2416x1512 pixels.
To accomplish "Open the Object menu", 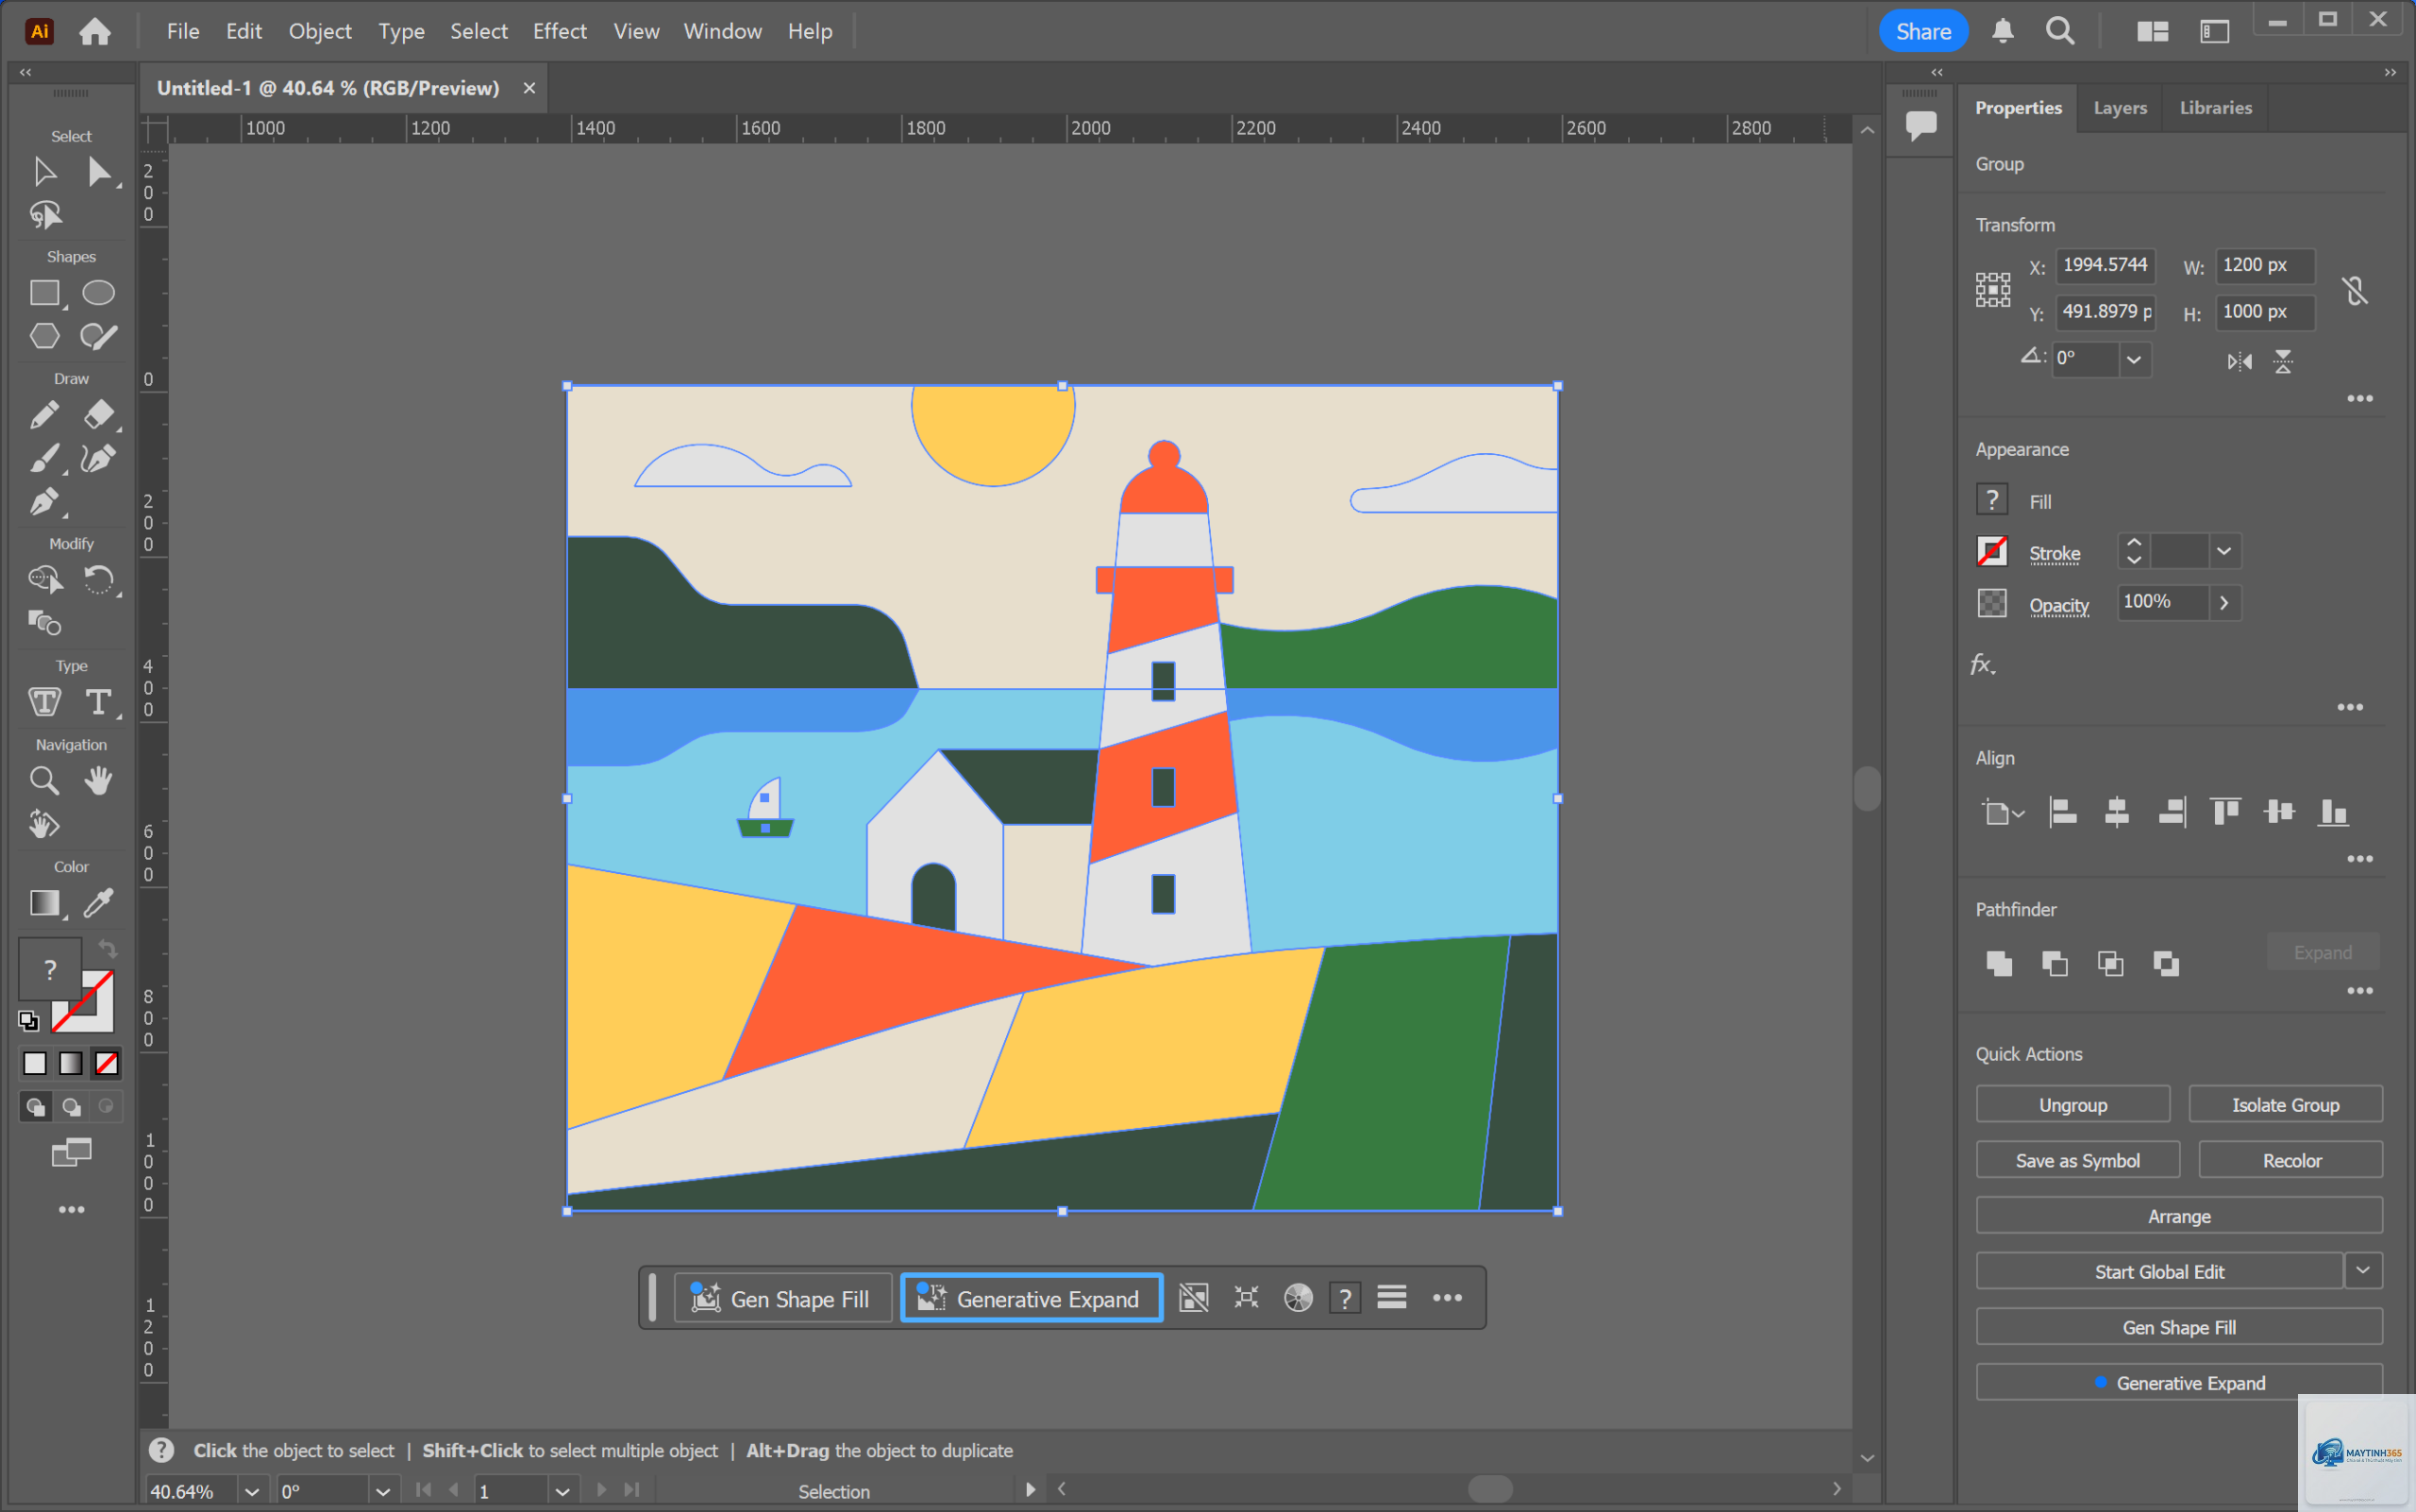I will (320, 31).
